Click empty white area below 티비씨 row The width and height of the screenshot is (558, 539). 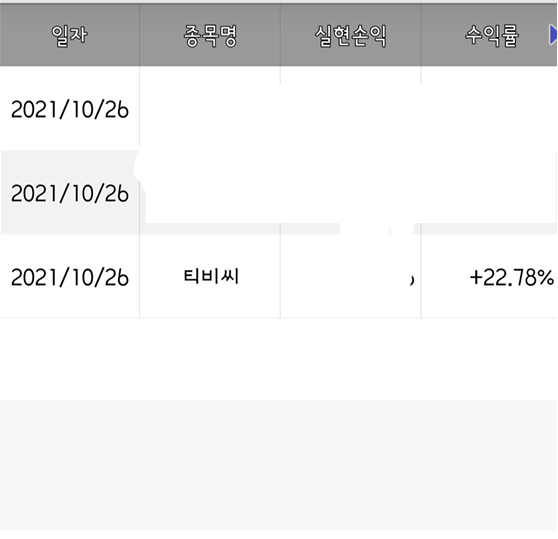tap(279, 359)
